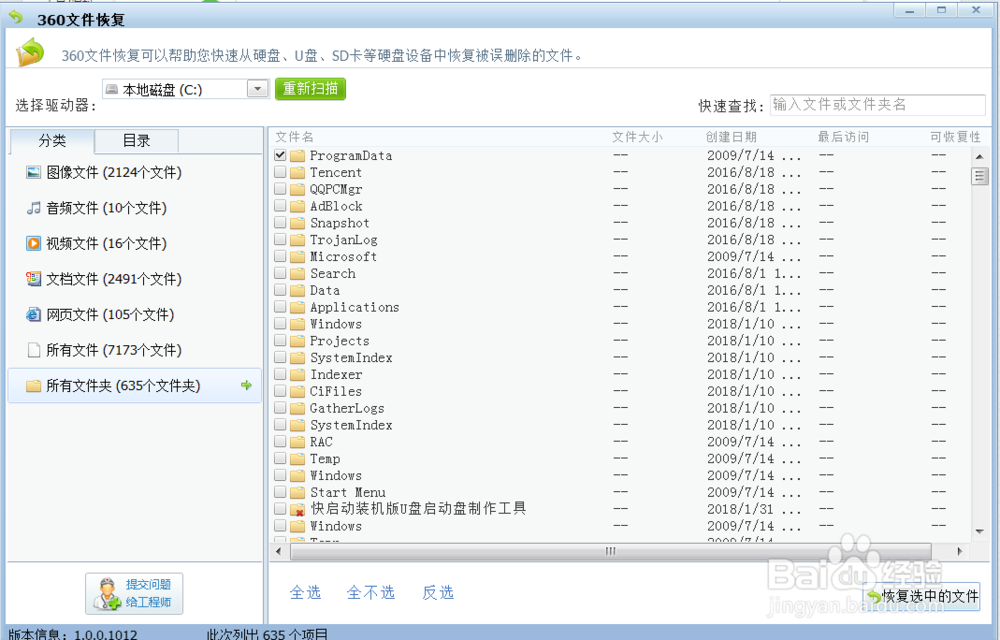The height and width of the screenshot is (640, 1000).
Task: Uncheck the ProgramData checkbox
Action: (x=280, y=155)
